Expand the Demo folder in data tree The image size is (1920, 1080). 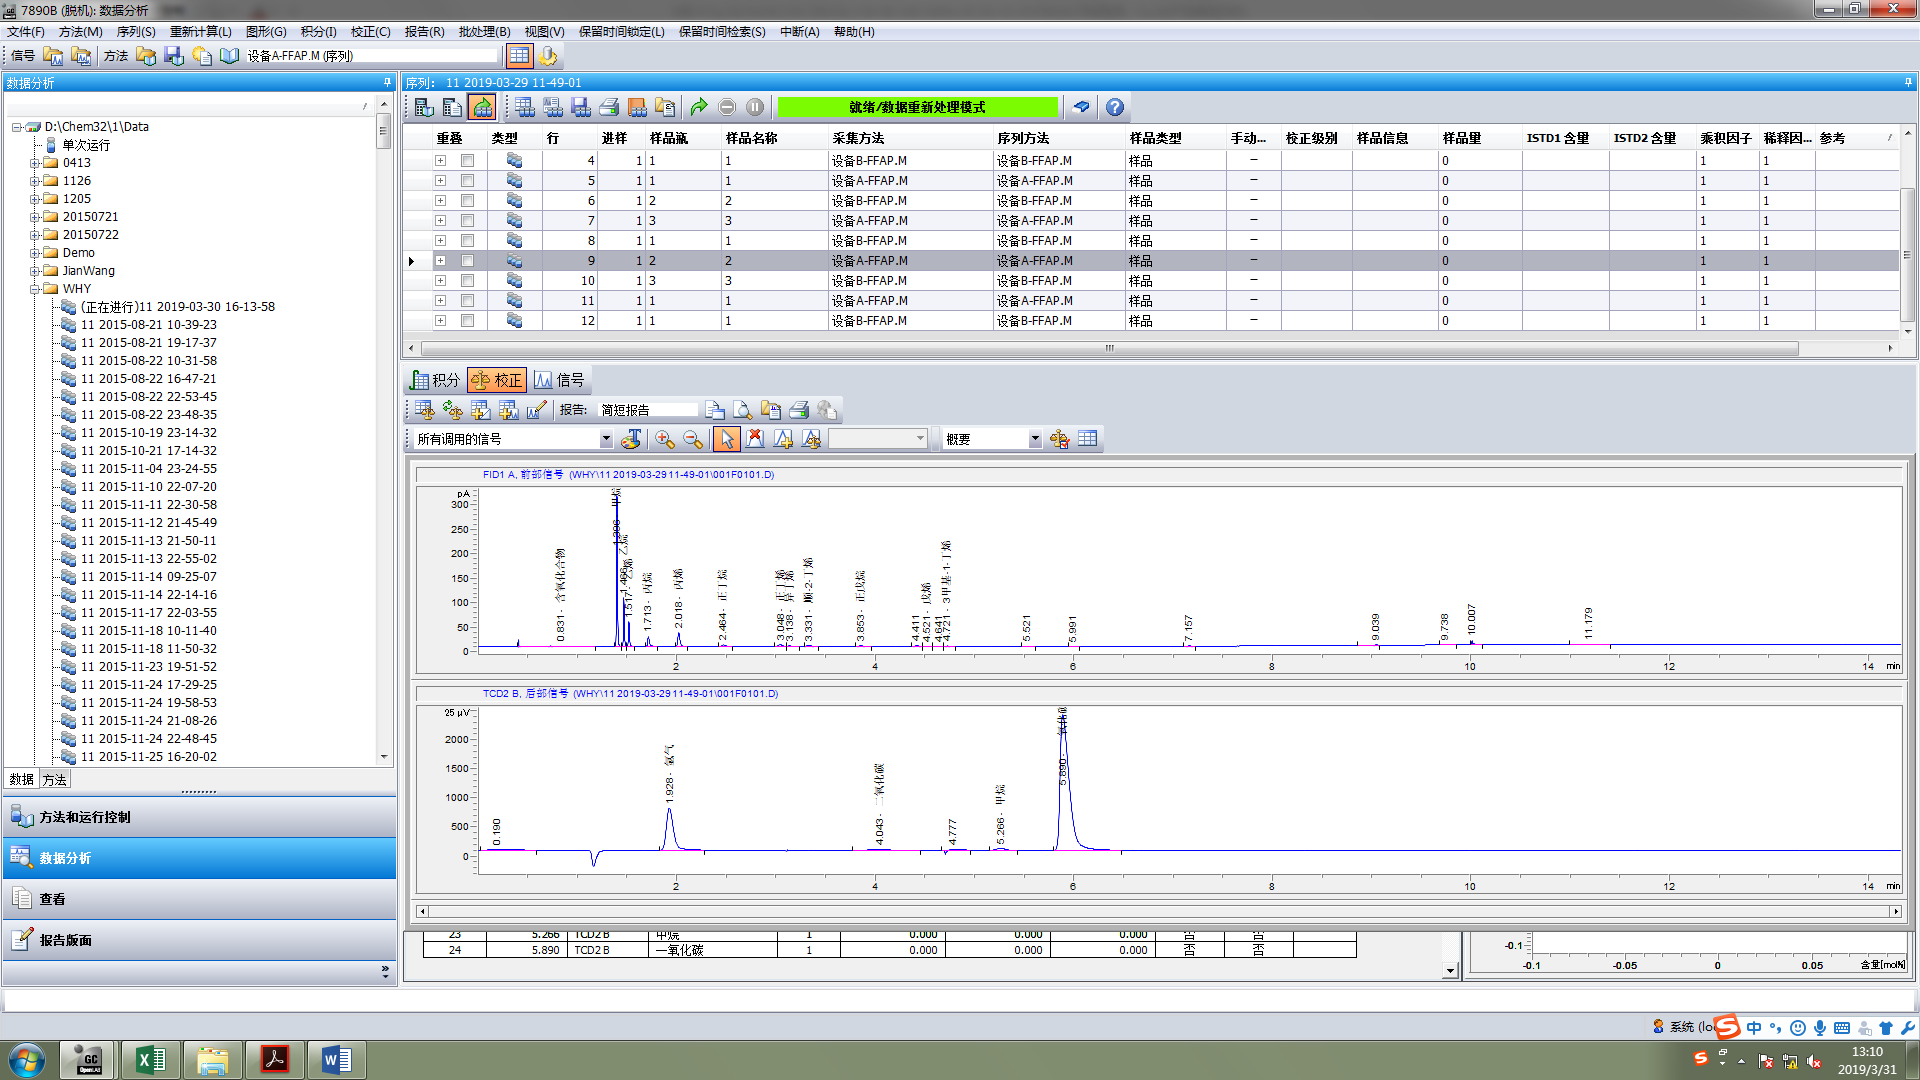click(35, 253)
